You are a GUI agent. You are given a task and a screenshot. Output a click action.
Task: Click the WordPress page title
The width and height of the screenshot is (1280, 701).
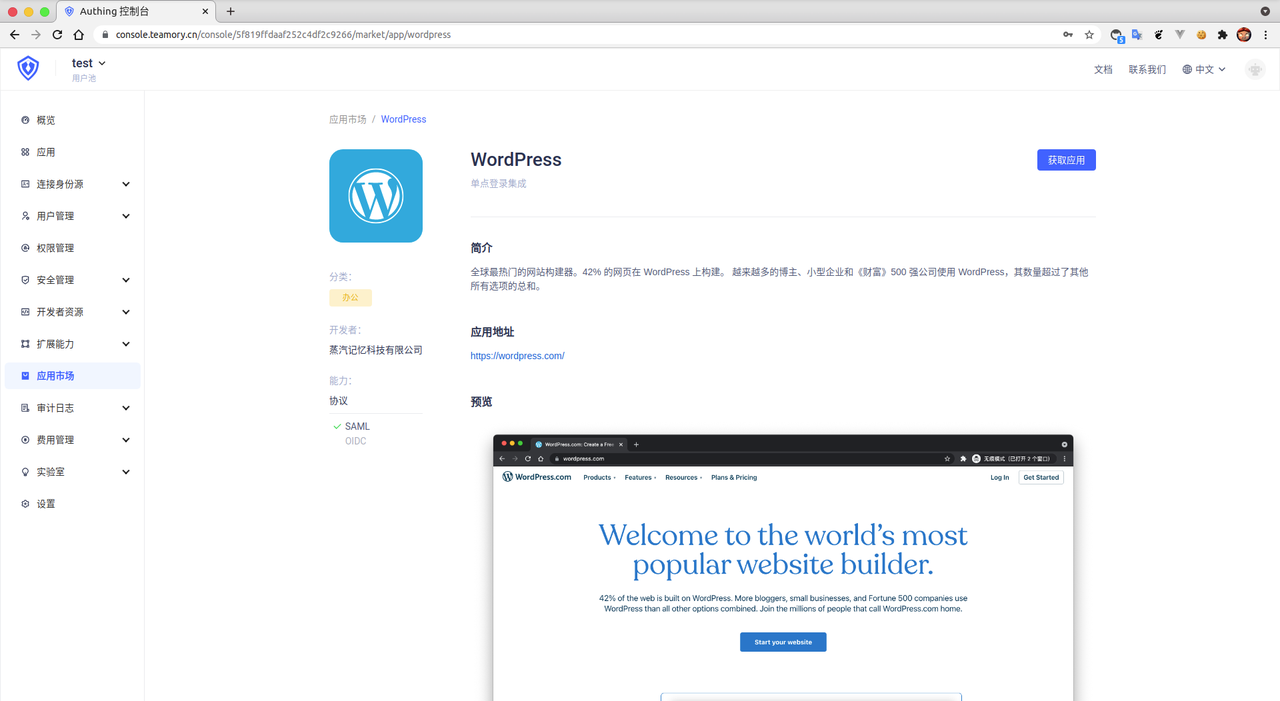tap(516, 159)
